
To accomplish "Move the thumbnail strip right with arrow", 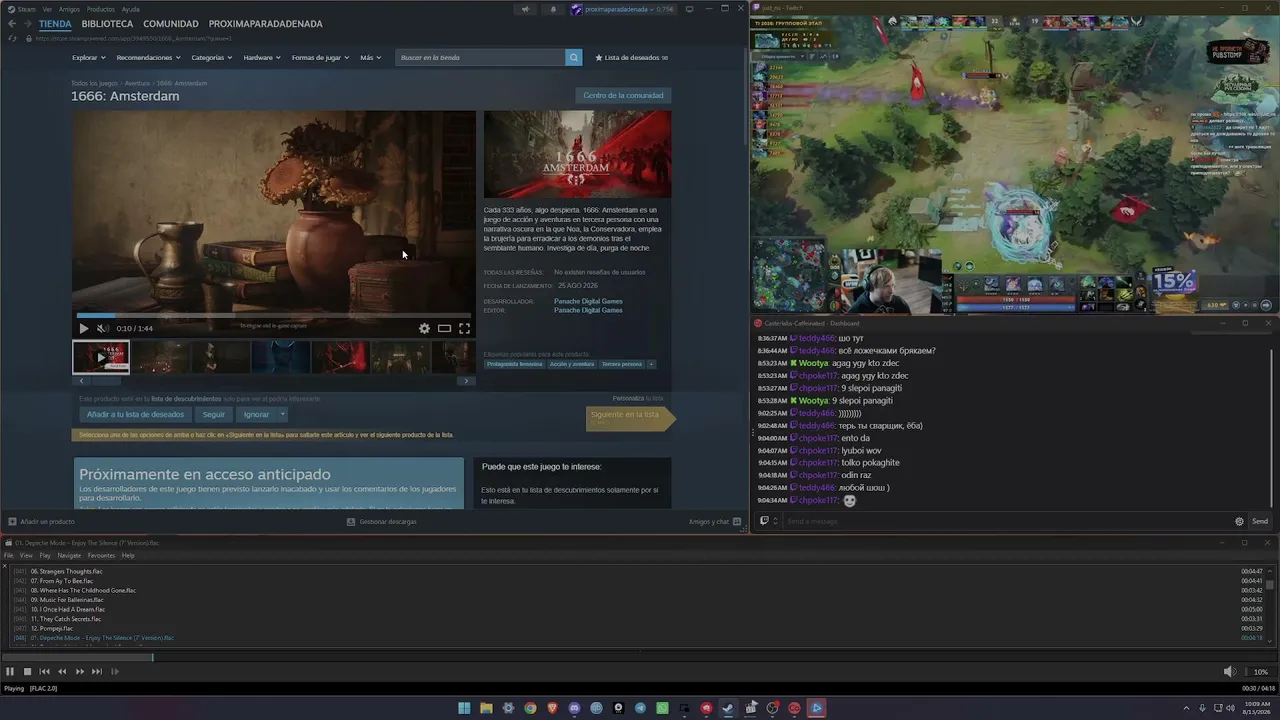I will (x=466, y=381).
